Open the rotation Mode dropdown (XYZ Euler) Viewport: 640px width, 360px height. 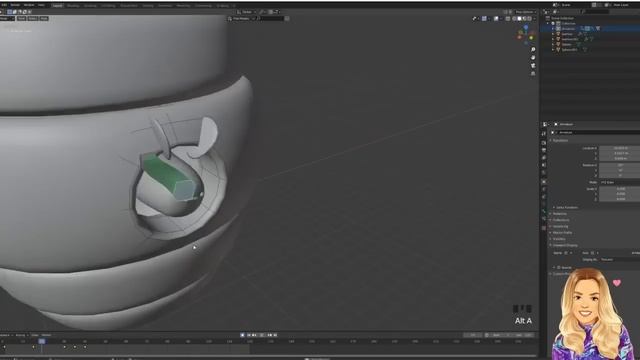(620, 182)
